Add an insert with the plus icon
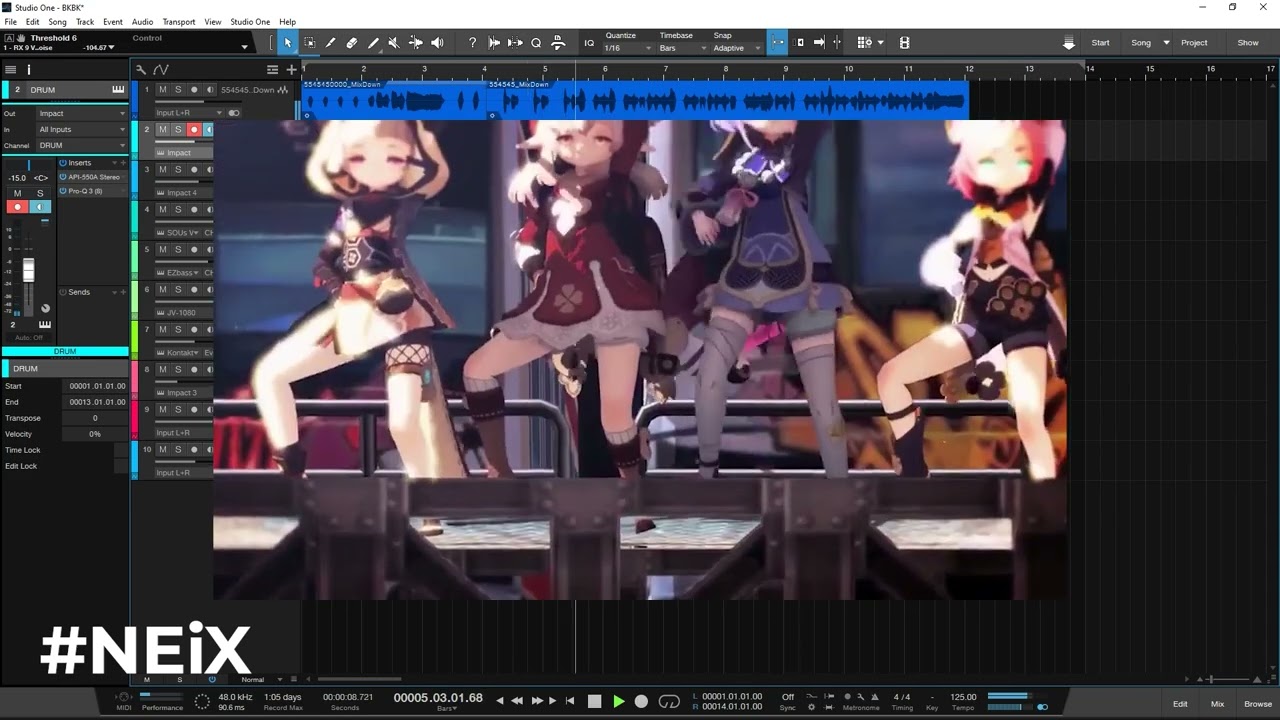Viewport: 1280px width, 720px height. (x=123, y=162)
